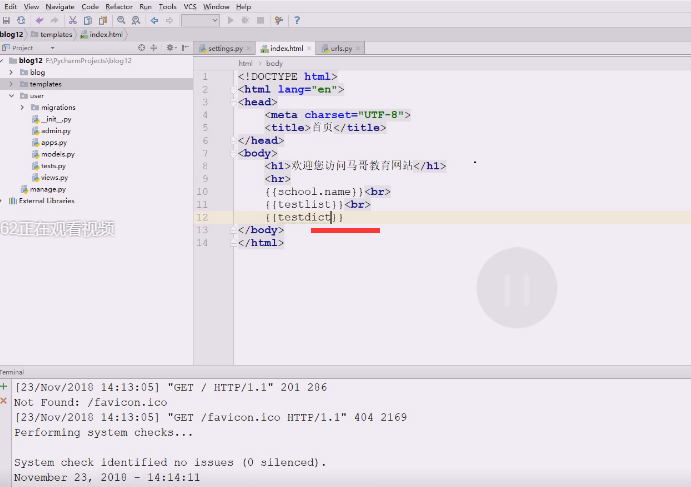This screenshot has height=487, width=691.
Task: Open the Refactor menu
Action: coord(119,7)
